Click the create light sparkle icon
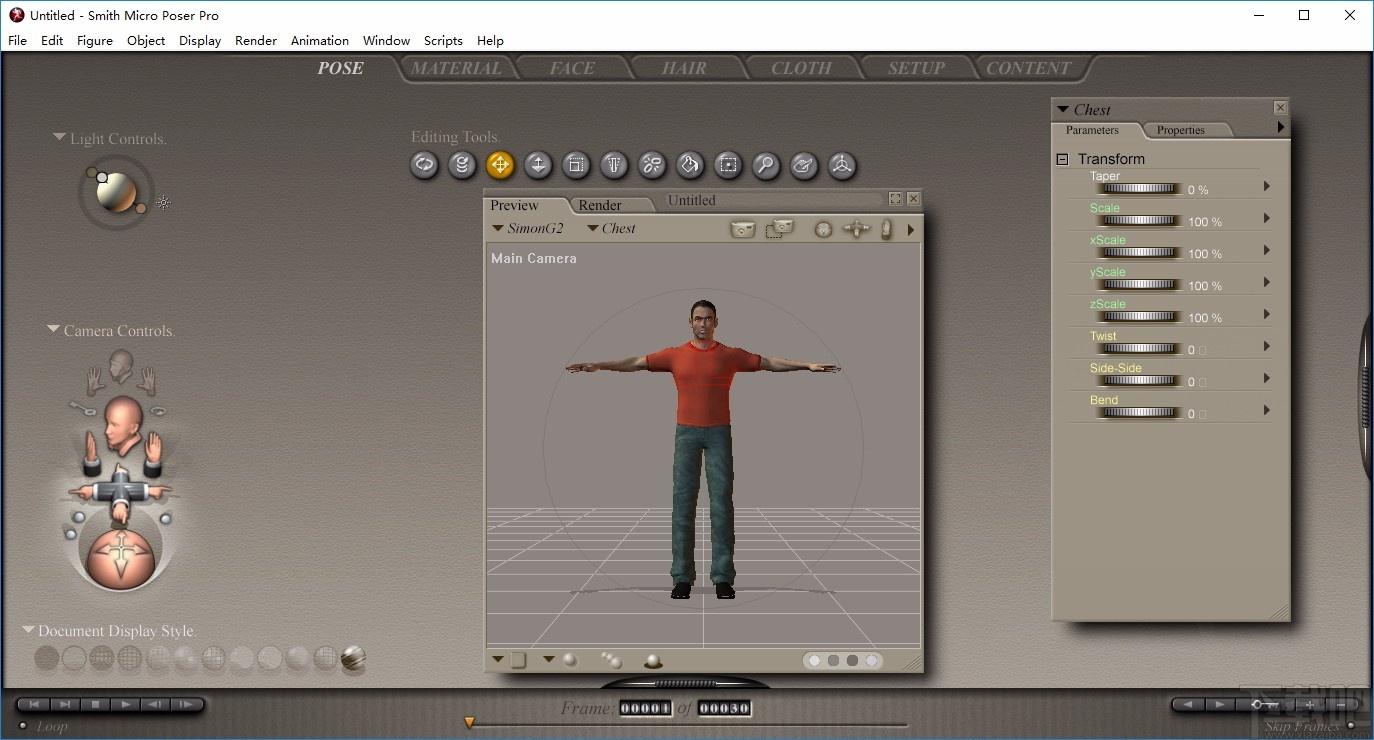This screenshot has height=740, width=1374. tap(163, 203)
